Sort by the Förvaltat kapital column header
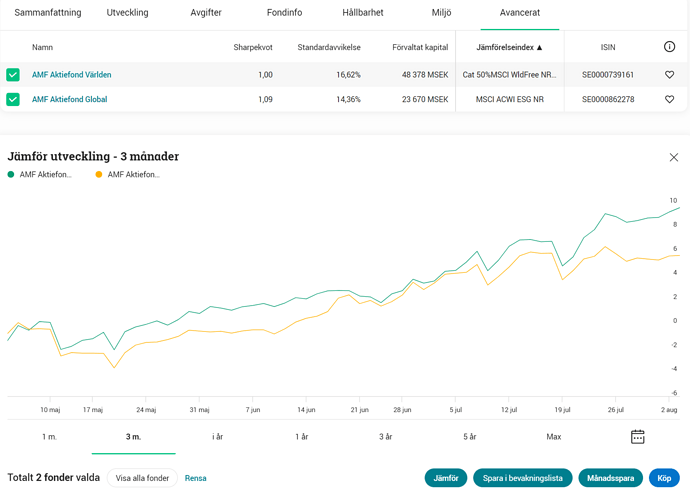Image resolution: width=690 pixels, height=497 pixels. [x=420, y=47]
